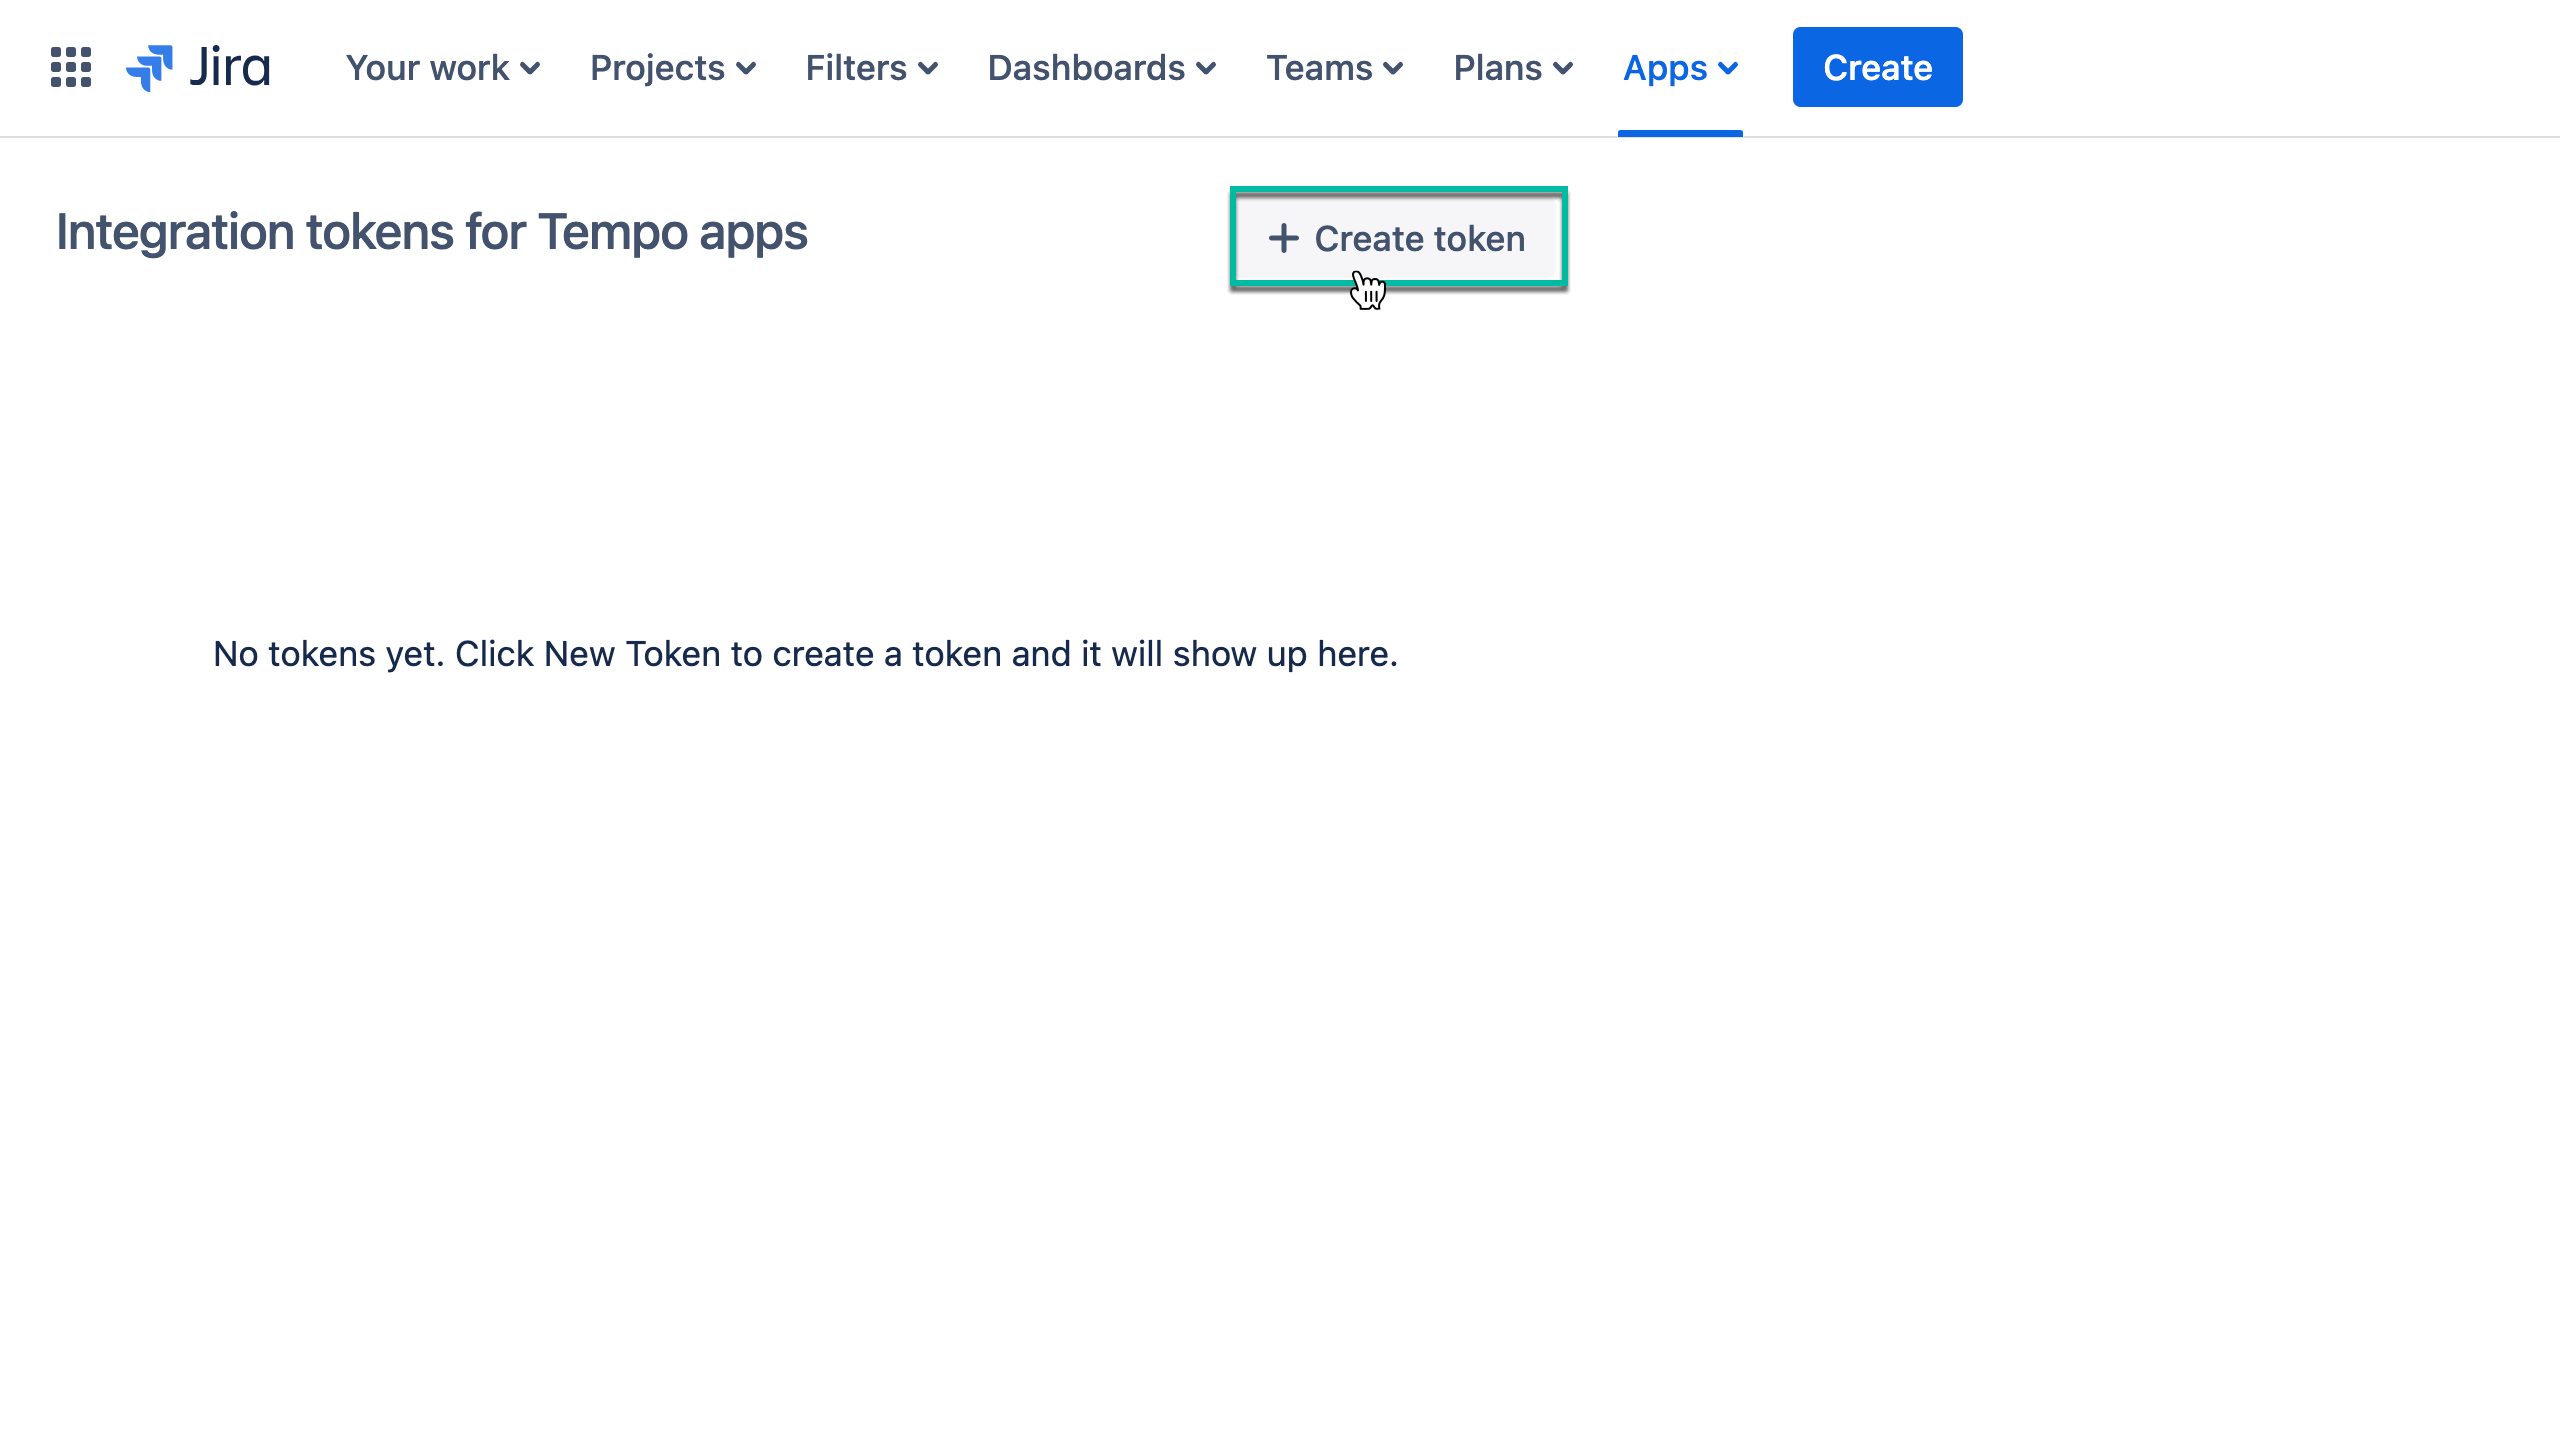Screen dimensions: 2560x1440
Task: Open the Filters dropdown arrow
Action: 929,70
